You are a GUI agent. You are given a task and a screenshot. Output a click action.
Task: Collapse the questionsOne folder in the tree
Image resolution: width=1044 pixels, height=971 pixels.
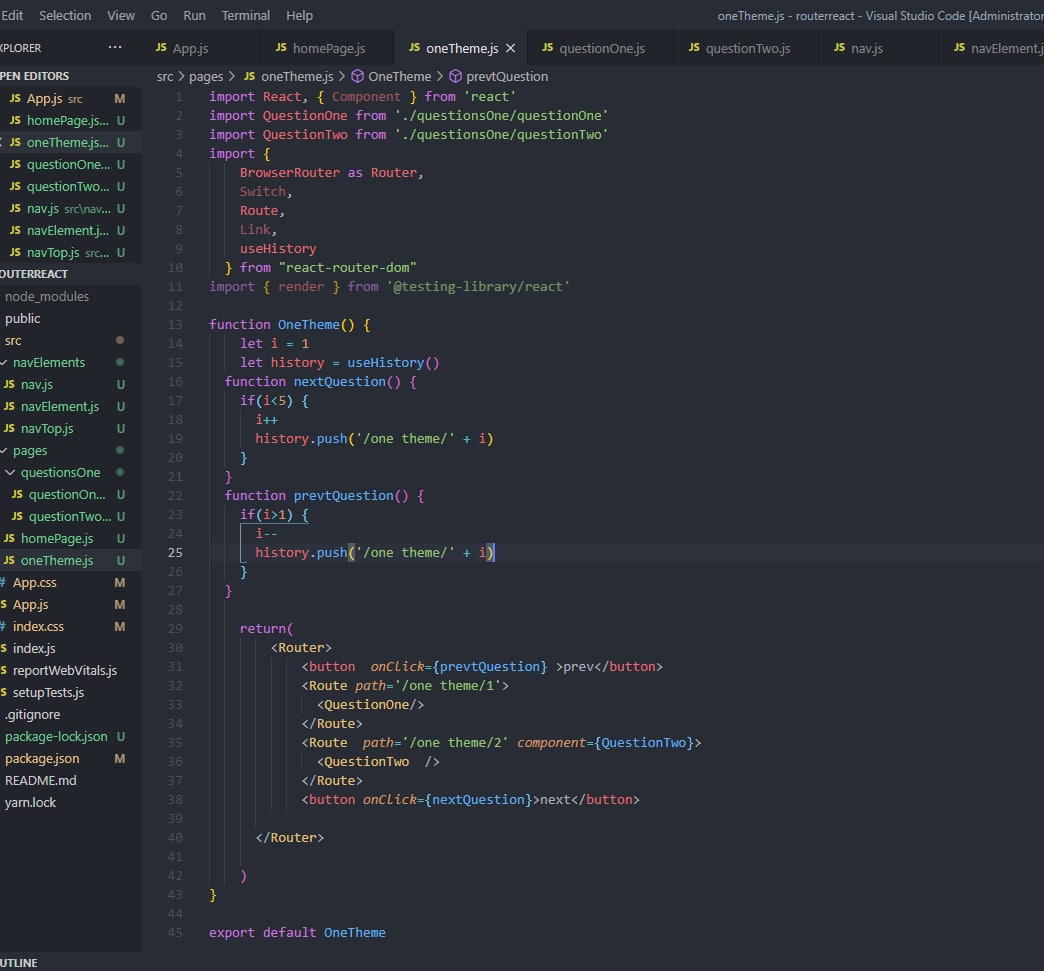pyautogui.click(x=10, y=472)
